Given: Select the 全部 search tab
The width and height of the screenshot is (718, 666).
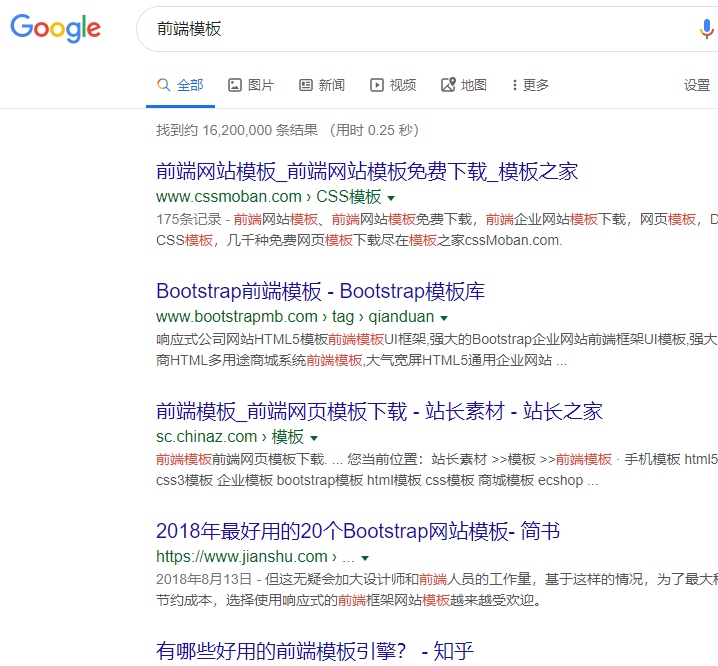Looking at the screenshot, I should pos(180,85).
